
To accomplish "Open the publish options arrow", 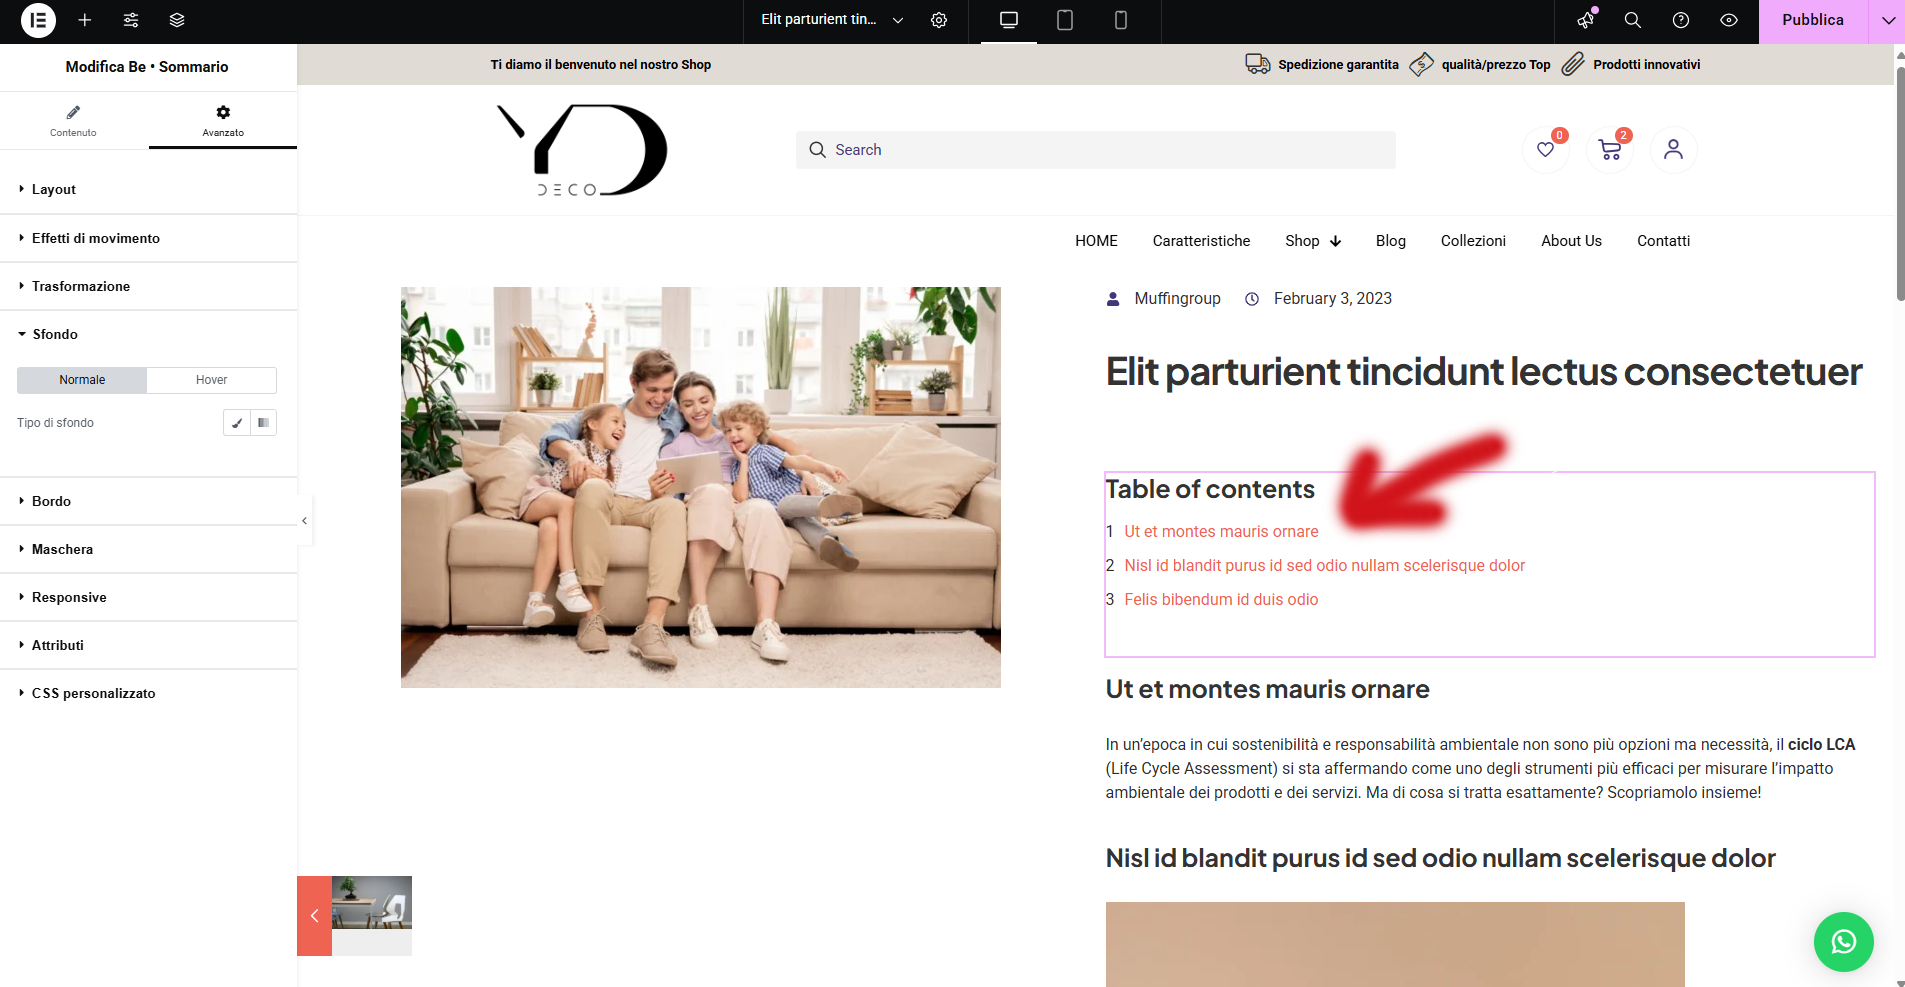I will 1887,20.
